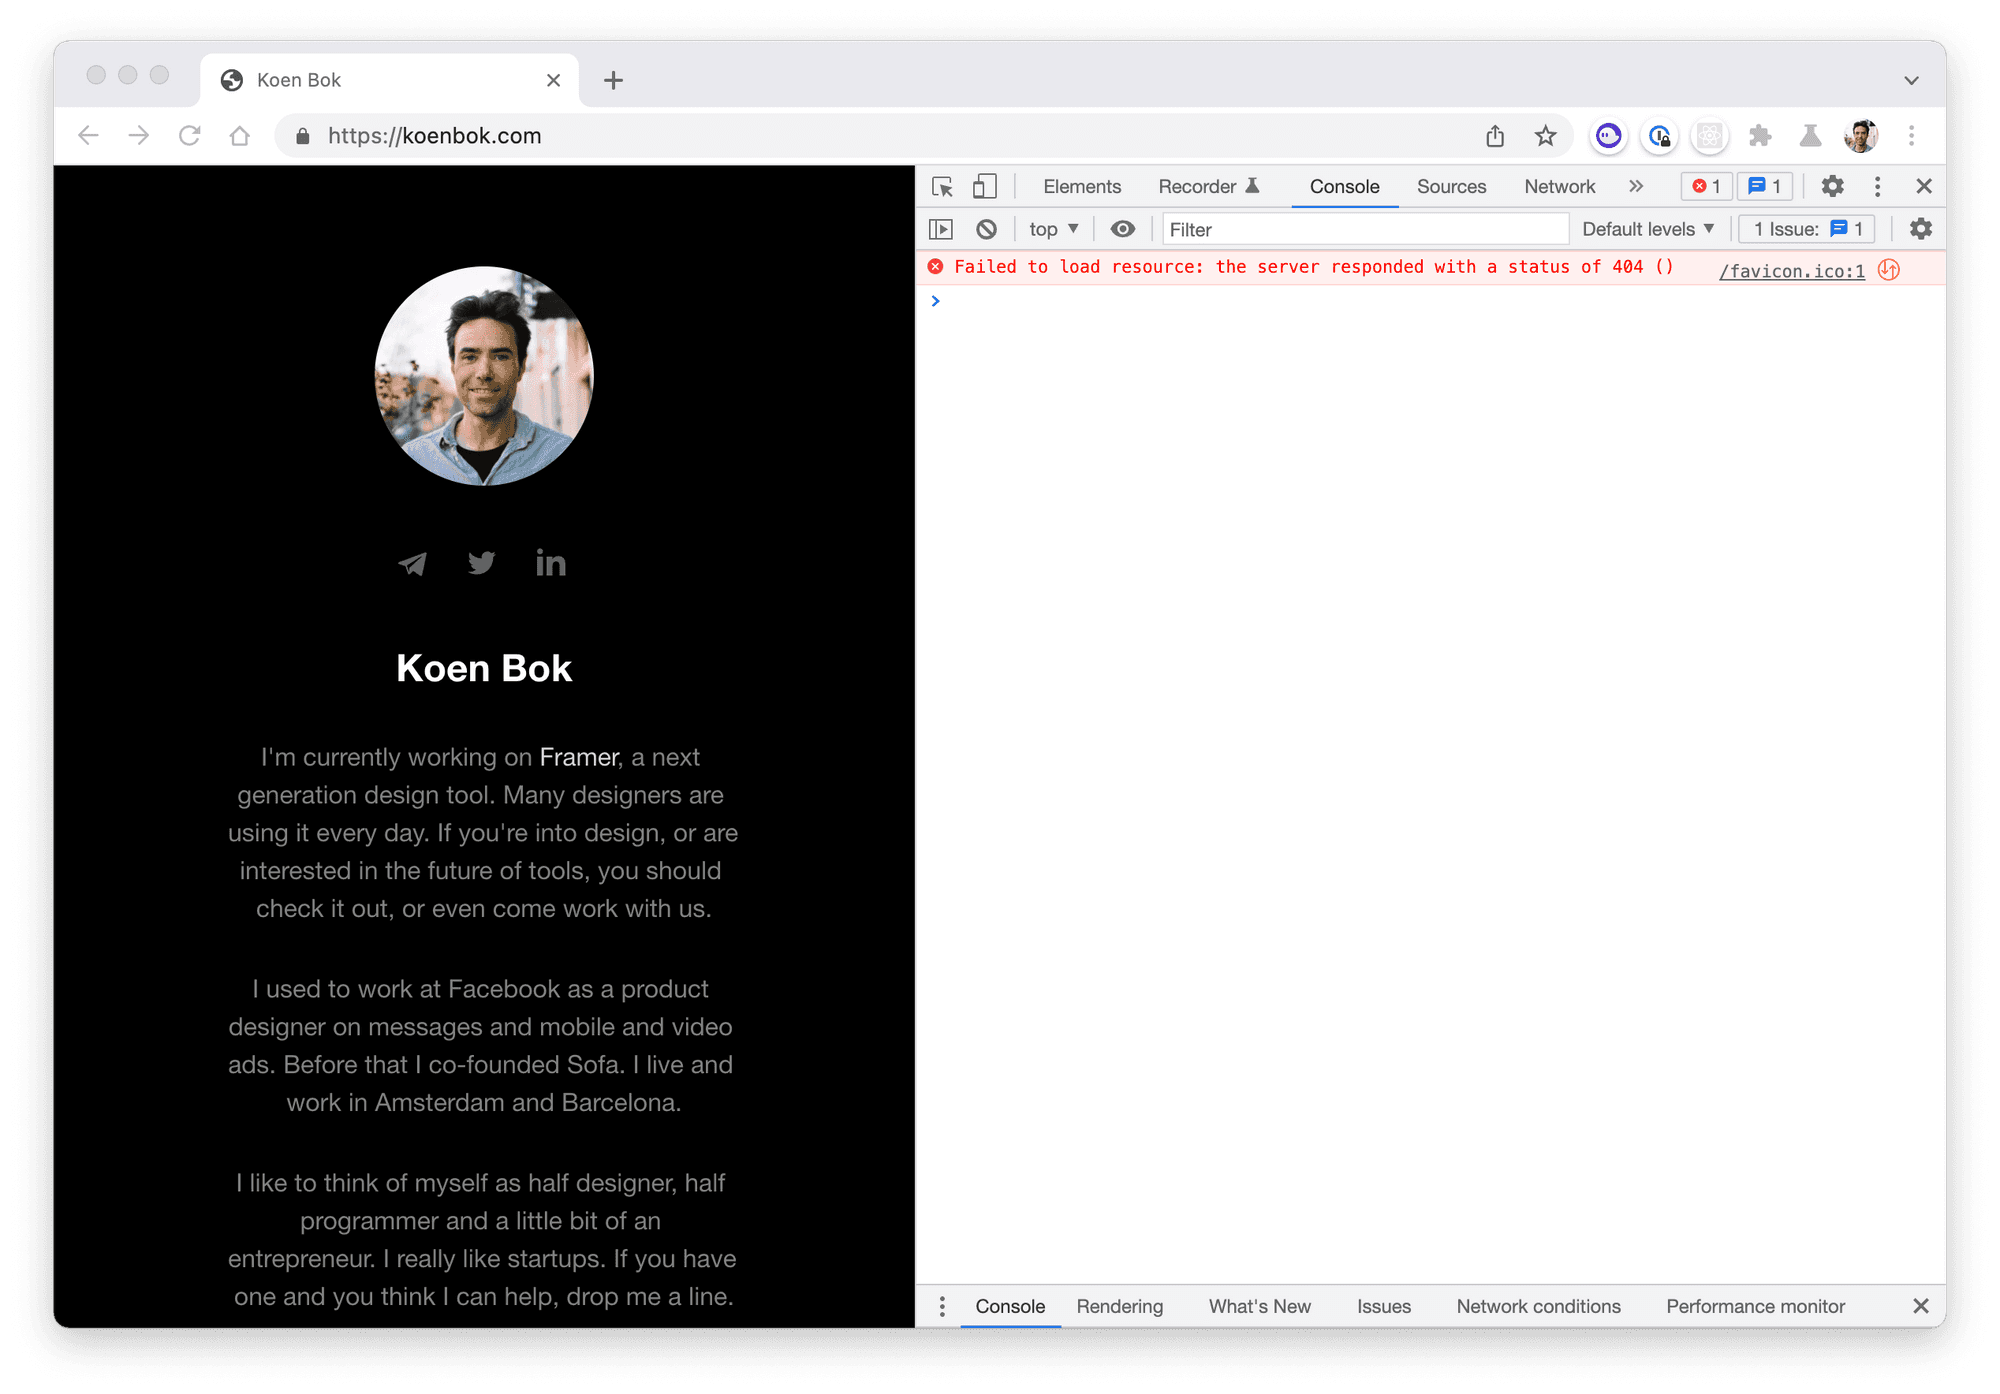Screen dimensions: 2000x1394
Task: Toggle the console sidebar panel
Action: pos(941,229)
